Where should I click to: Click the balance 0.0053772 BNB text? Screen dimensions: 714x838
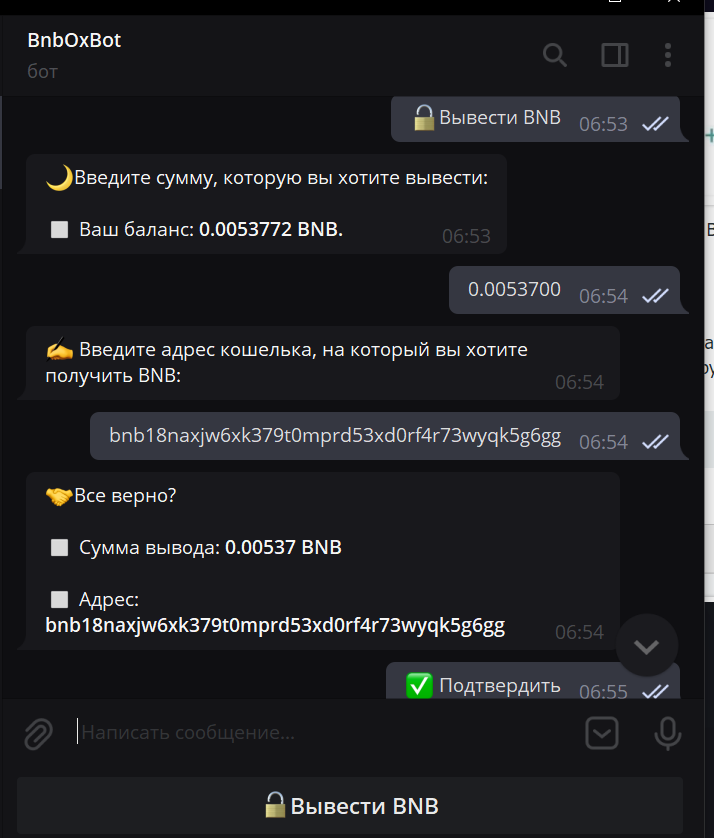pyautogui.click(x=270, y=229)
